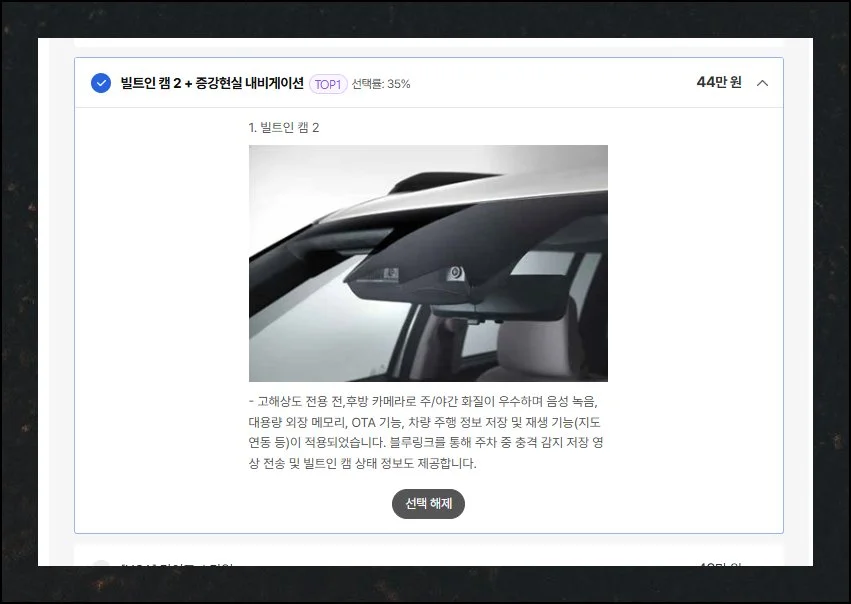Open the built-in cam product image
Screen dimensions: 851x604
click(428, 263)
